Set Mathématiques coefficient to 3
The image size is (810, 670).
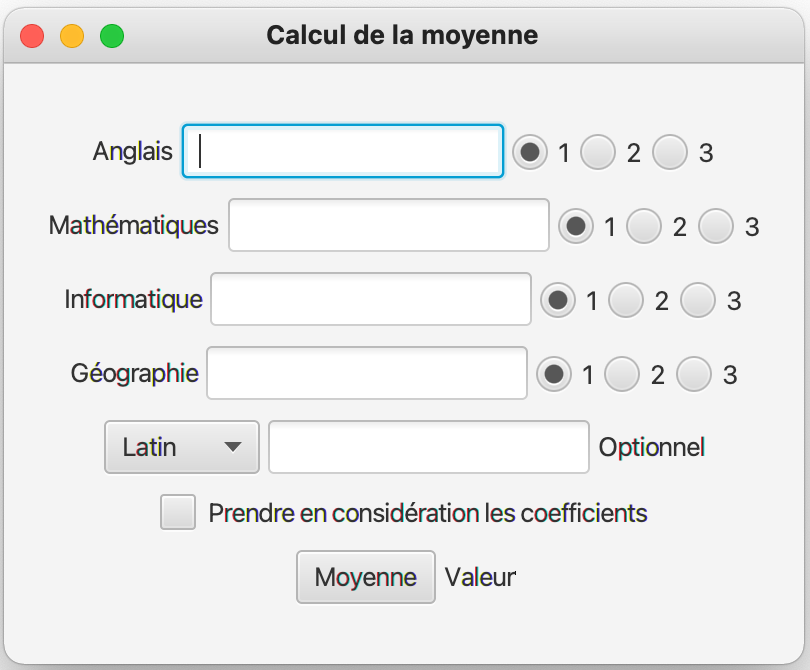click(x=716, y=226)
